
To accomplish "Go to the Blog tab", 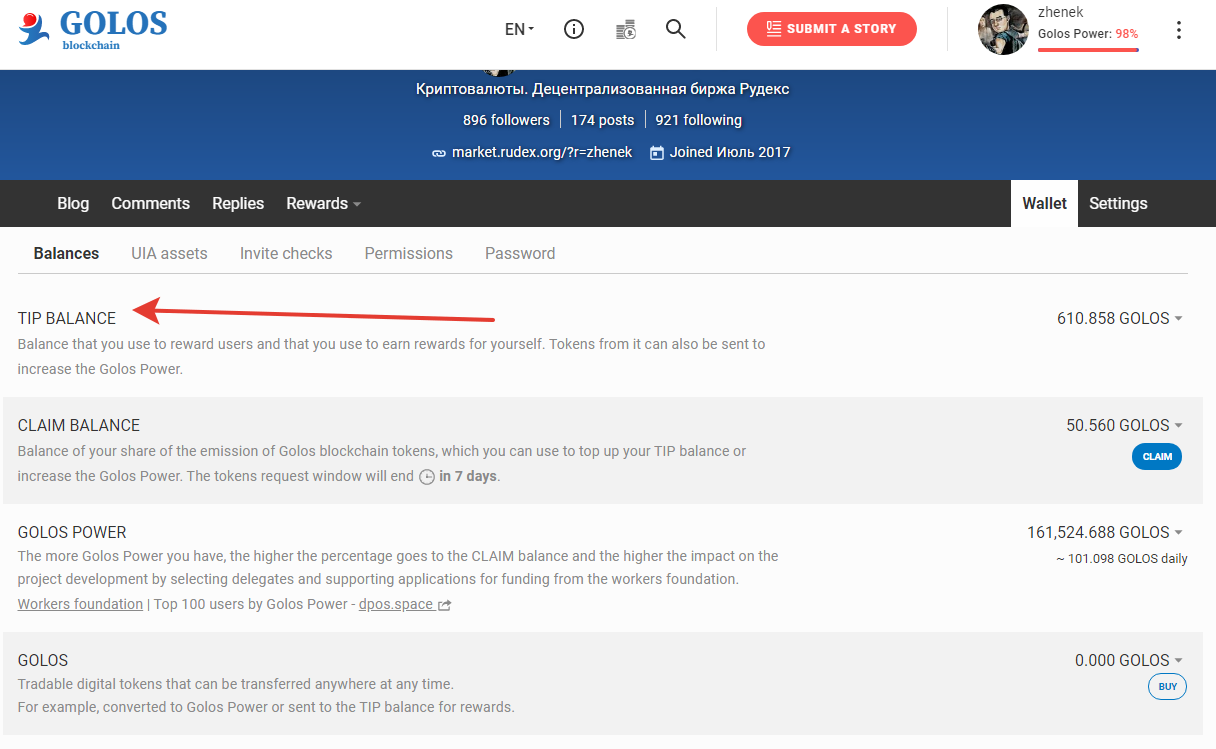I will click(73, 203).
